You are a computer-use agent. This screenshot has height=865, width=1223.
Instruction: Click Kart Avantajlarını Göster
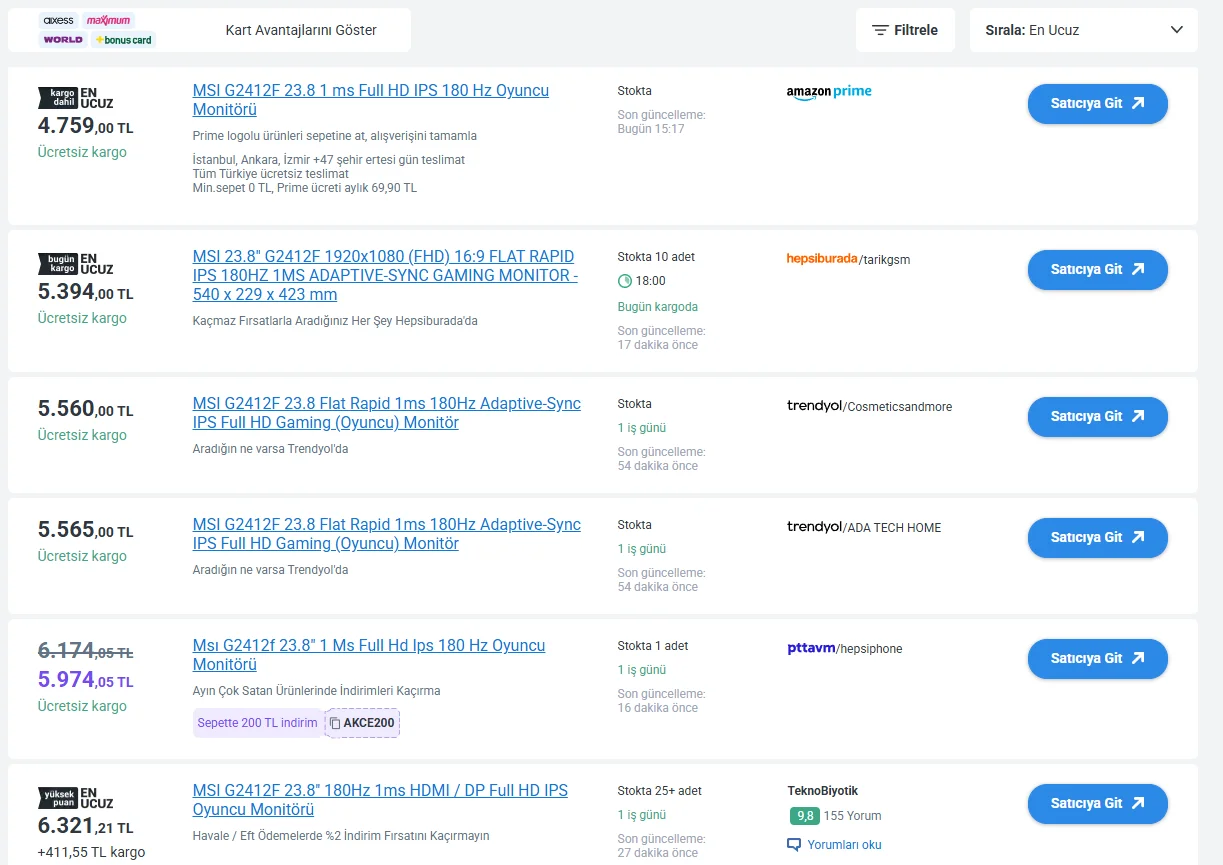(x=301, y=30)
